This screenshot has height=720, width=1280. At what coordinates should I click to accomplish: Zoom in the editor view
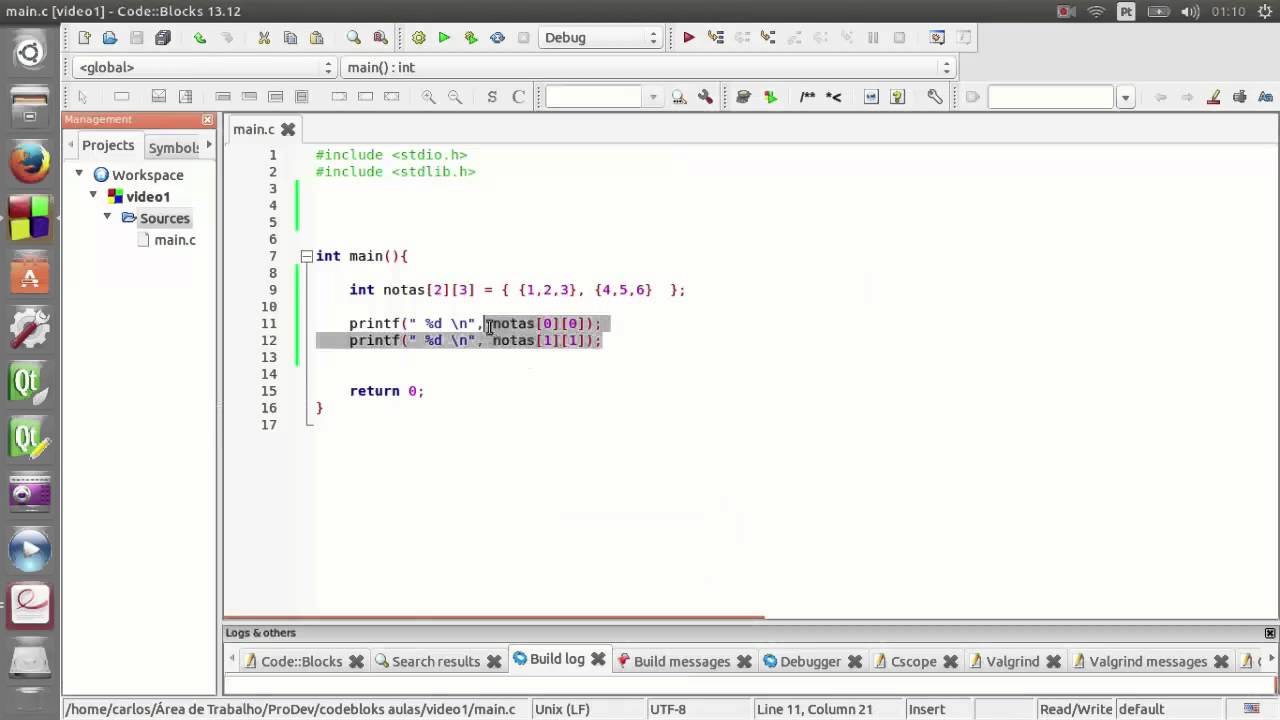(x=429, y=97)
